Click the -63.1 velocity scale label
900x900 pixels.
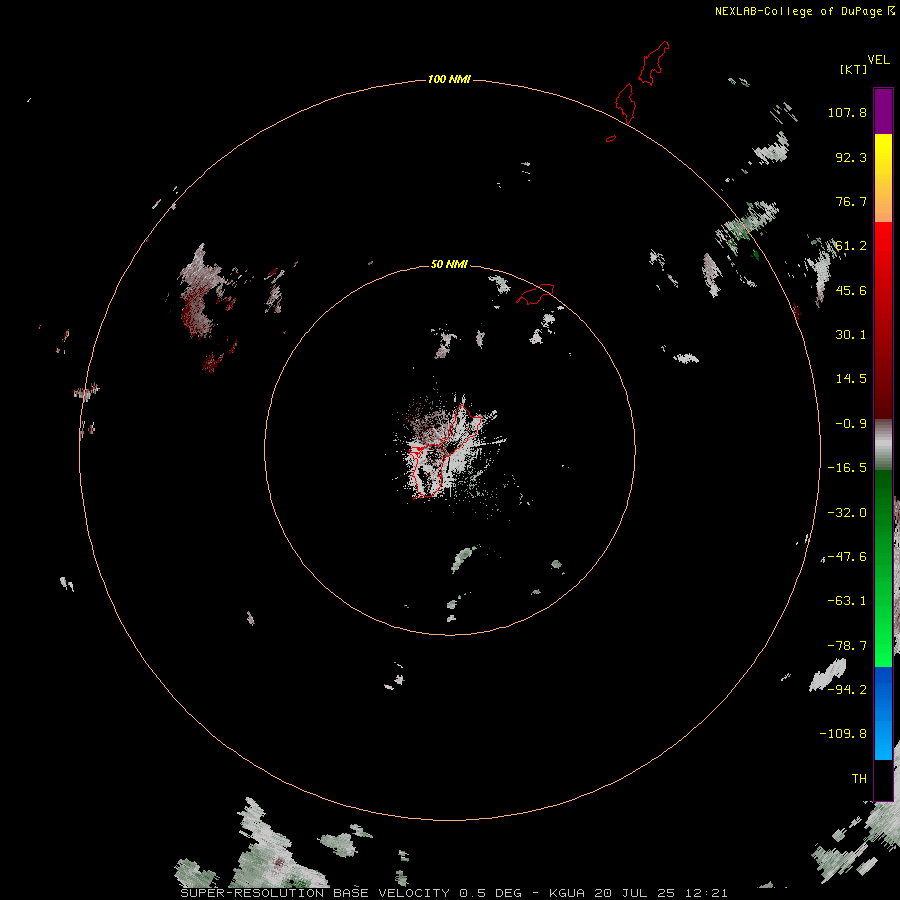tap(847, 601)
